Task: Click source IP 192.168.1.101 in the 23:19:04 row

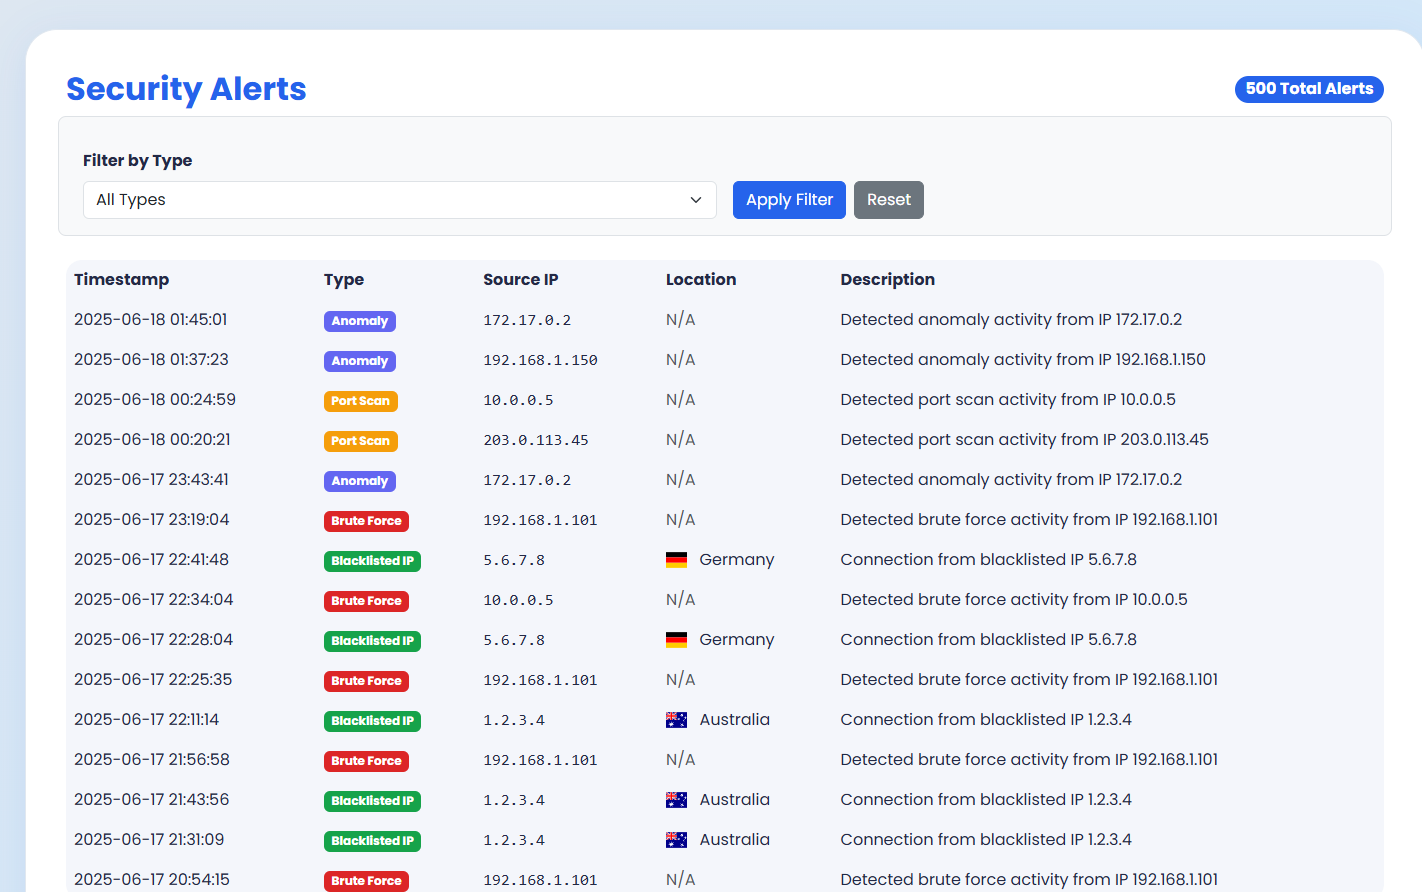Action: coord(540,520)
